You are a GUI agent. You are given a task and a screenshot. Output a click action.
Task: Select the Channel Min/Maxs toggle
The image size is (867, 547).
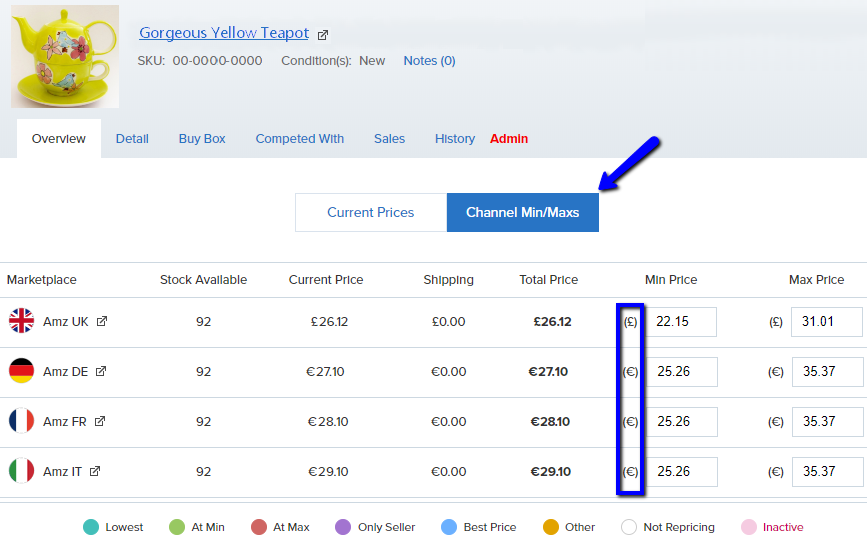pyautogui.click(x=522, y=212)
